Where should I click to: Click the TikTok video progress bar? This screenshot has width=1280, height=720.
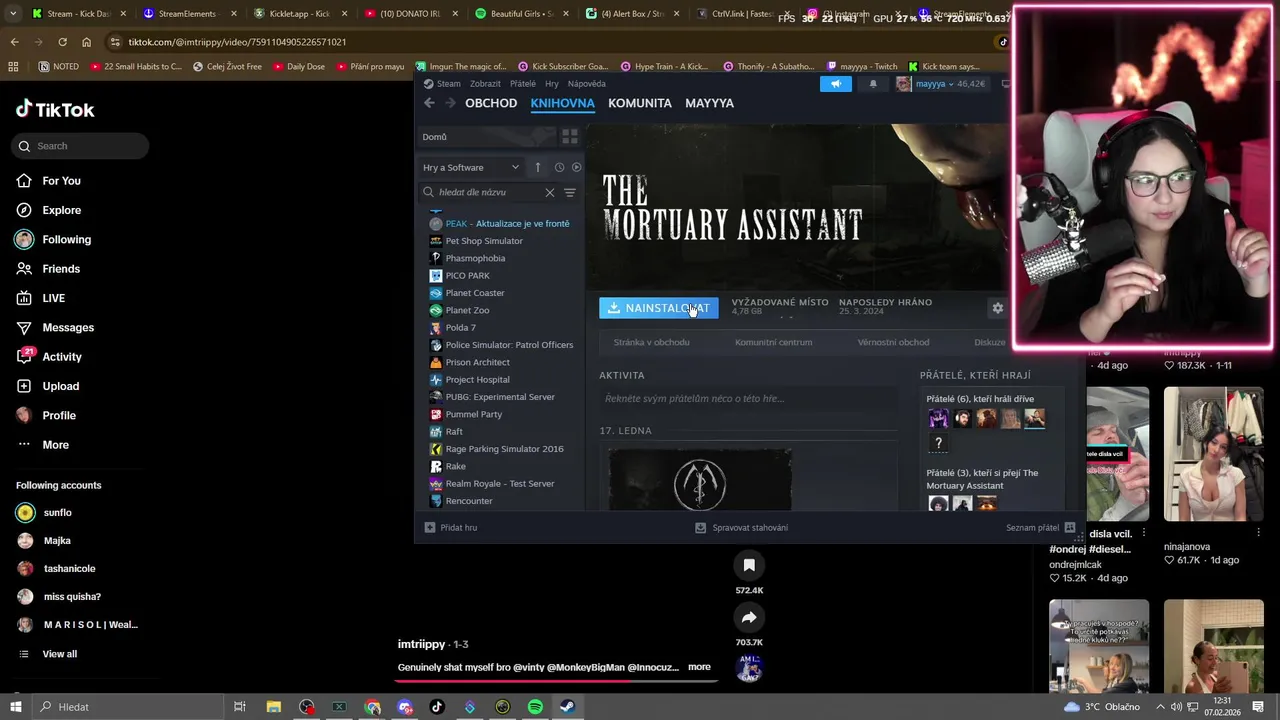click(x=556, y=681)
